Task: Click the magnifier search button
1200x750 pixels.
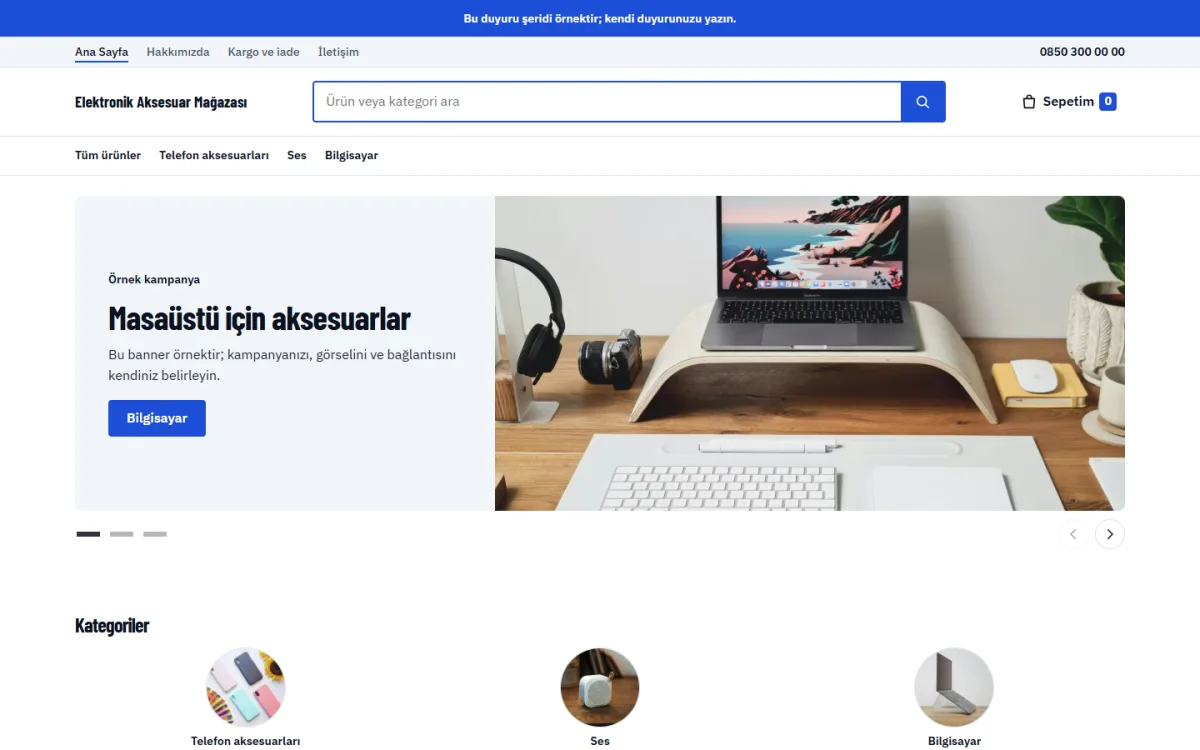Action: tap(923, 102)
